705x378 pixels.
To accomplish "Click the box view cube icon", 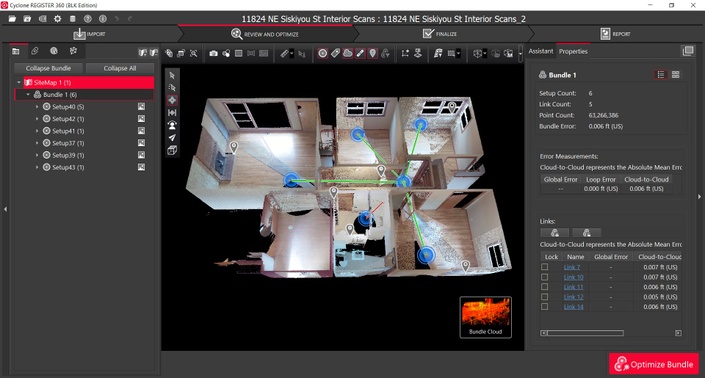I will click(x=172, y=150).
